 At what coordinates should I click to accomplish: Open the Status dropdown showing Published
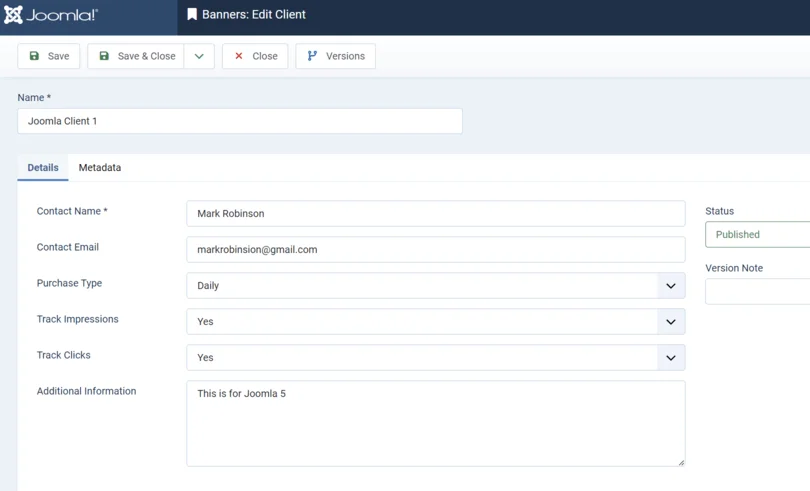[757, 235]
